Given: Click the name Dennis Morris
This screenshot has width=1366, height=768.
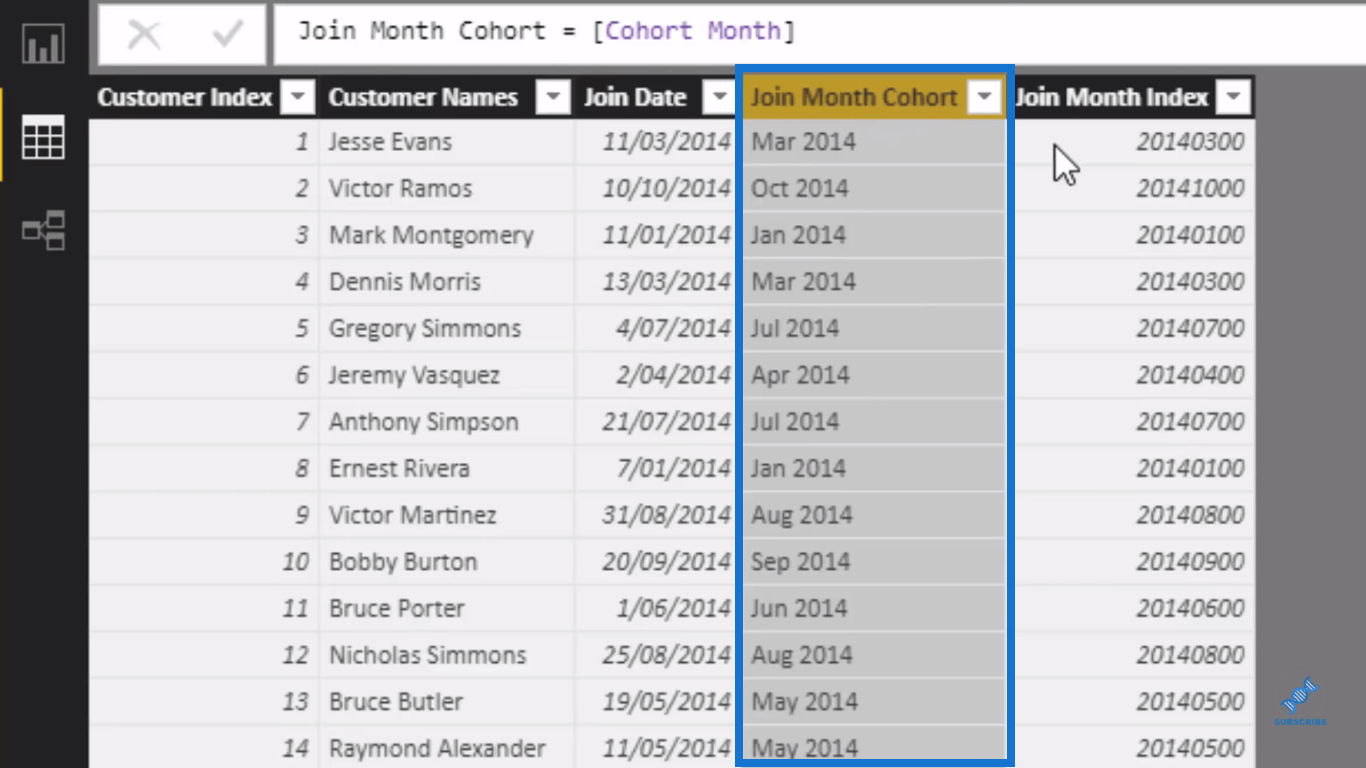Looking at the screenshot, I should click(x=405, y=282).
